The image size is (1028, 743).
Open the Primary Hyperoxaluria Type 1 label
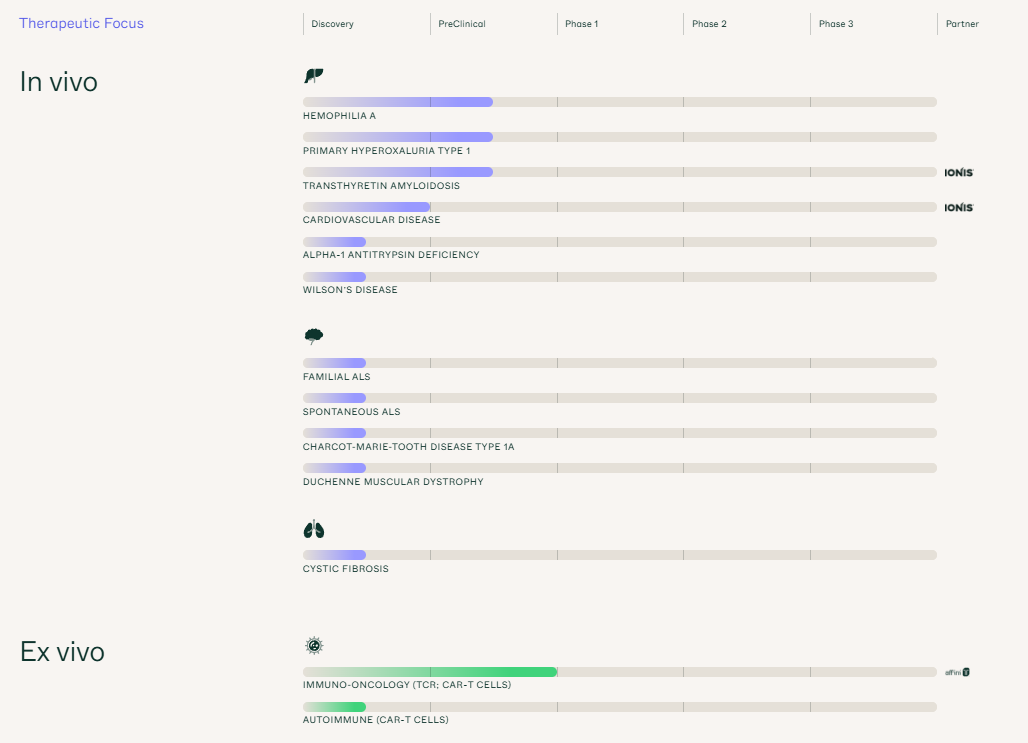(386, 151)
